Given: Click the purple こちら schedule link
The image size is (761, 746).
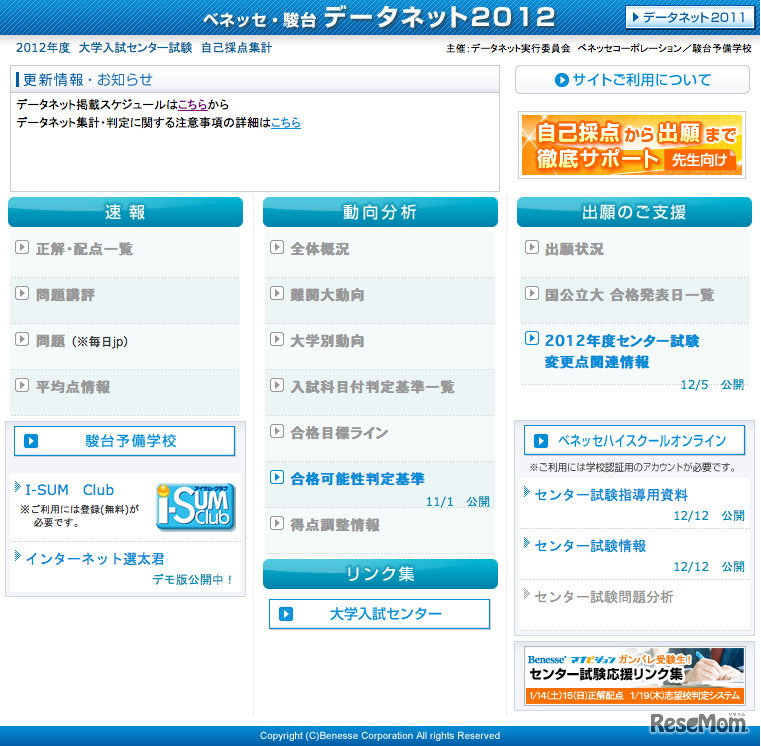Looking at the screenshot, I should pyautogui.click(x=192, y=104).
